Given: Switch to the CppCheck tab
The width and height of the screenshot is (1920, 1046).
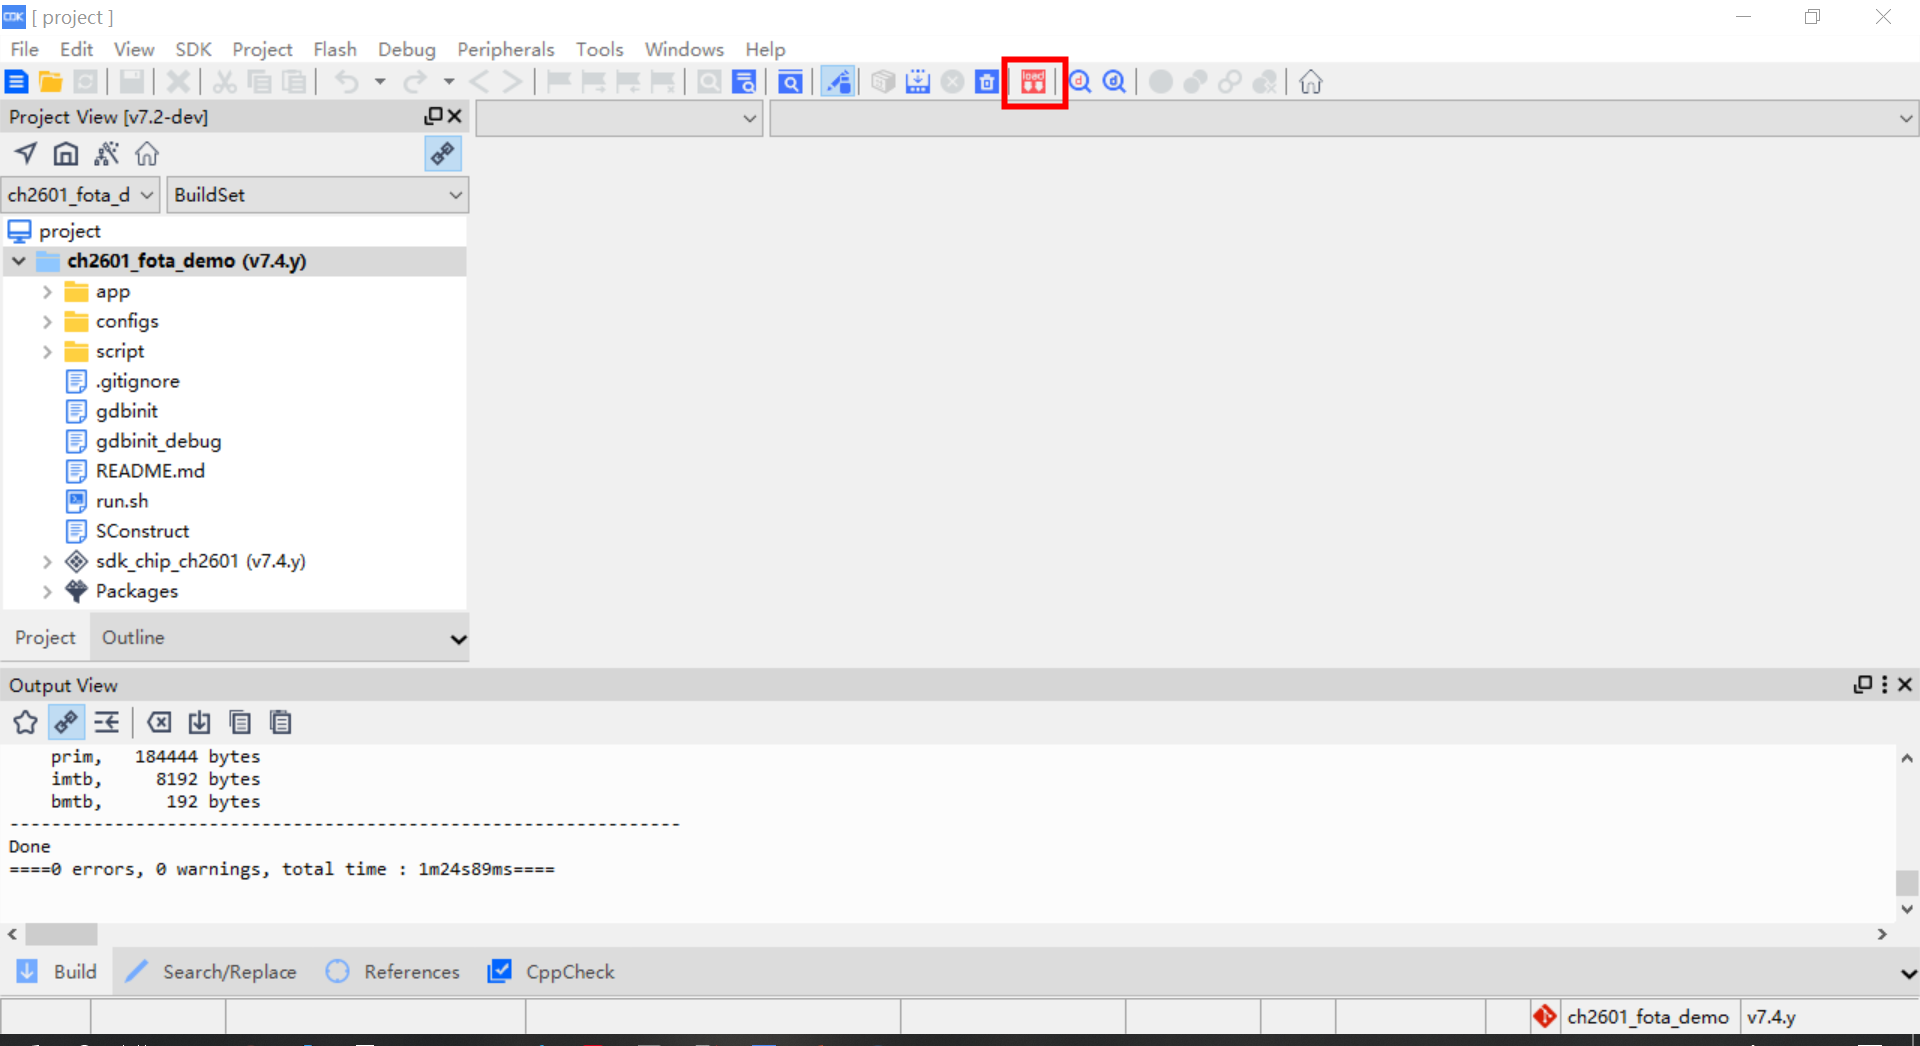Looking at the screenshot, I should pos(551,972).
